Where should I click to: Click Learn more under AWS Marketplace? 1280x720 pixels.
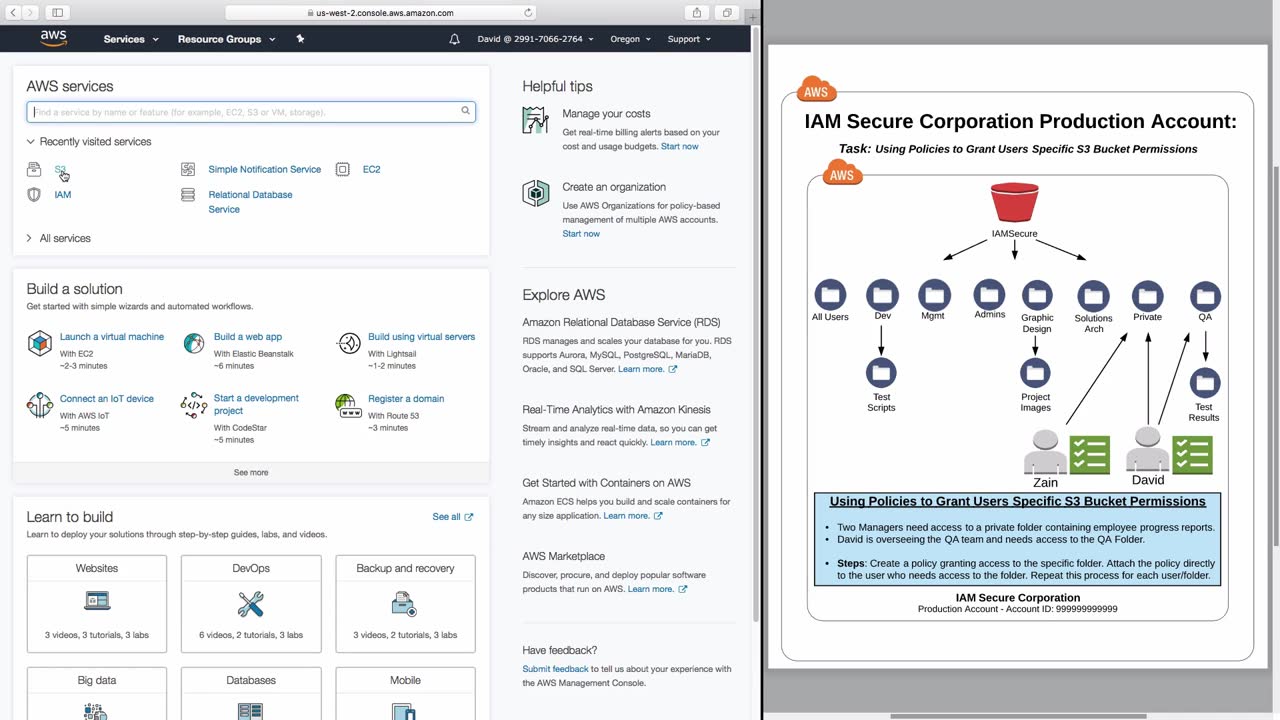pos(658,589)
